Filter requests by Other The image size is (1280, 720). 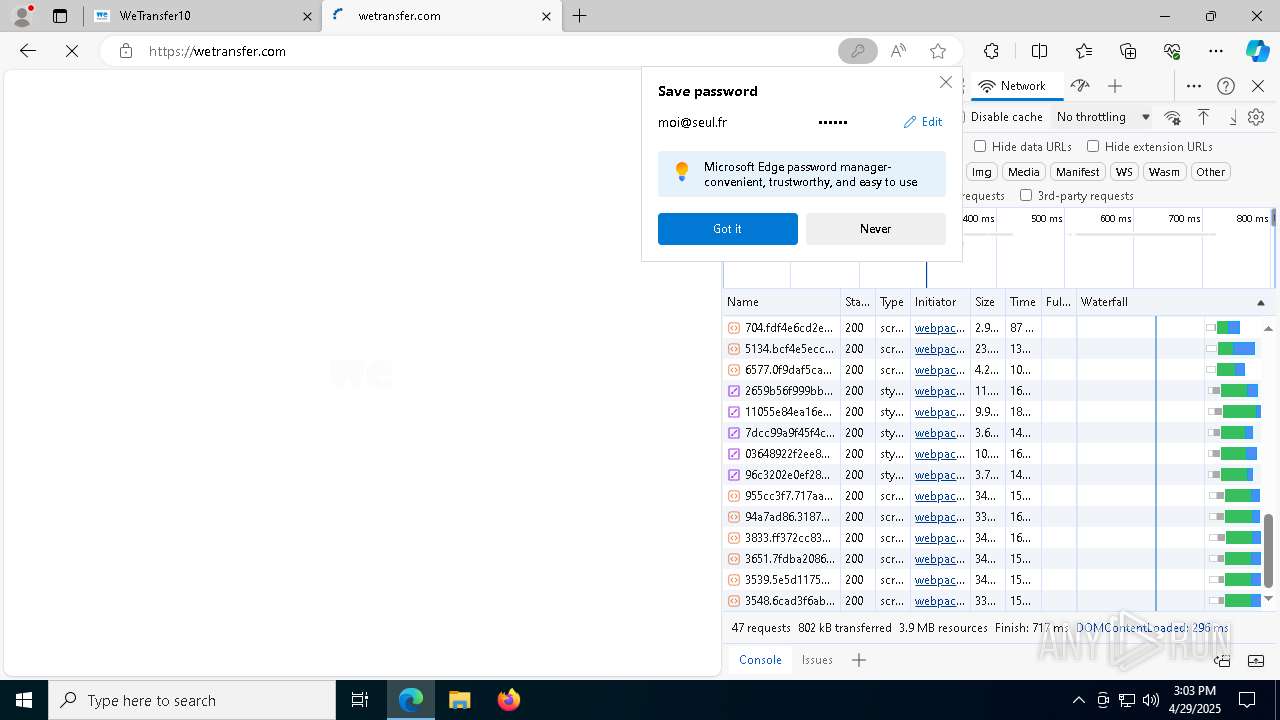[1210, 172]
